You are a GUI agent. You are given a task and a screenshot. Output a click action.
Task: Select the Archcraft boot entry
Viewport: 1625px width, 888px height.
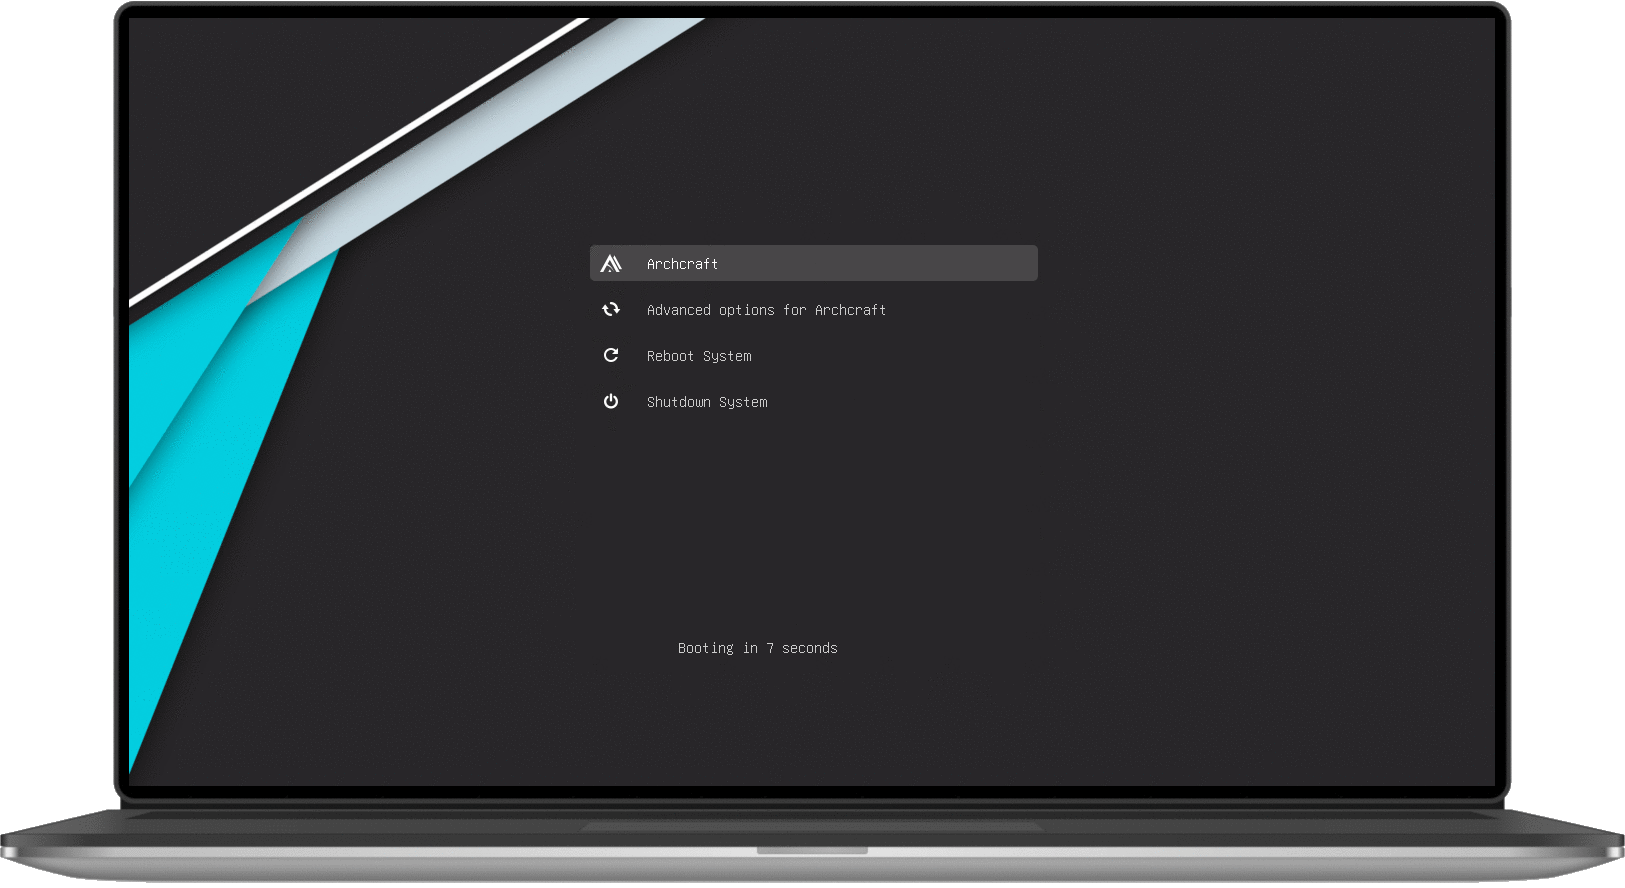[814, 263]
